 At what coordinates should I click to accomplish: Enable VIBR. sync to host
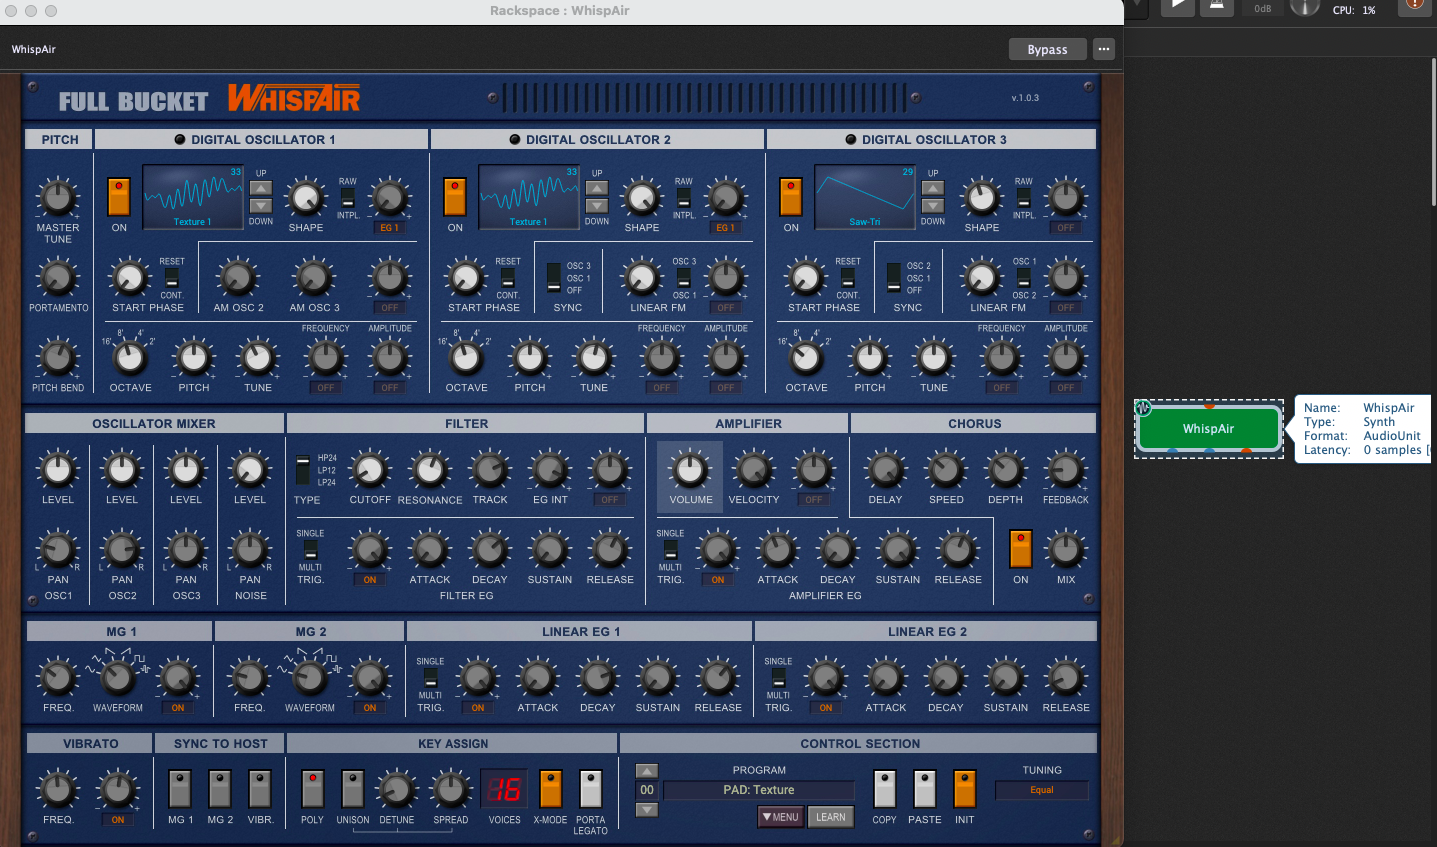coord(260,789)
